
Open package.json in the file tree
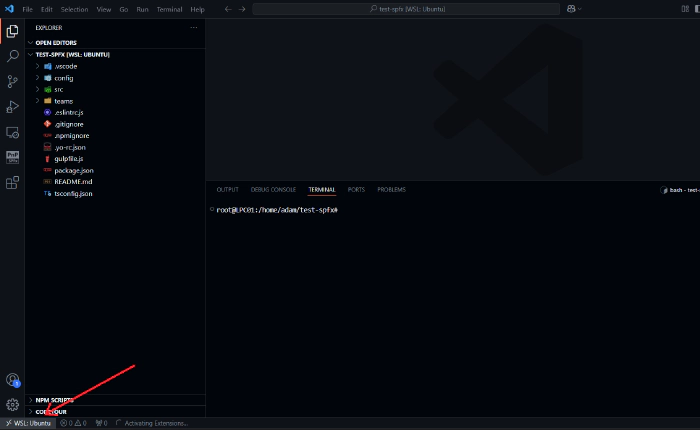click(73, 170)
